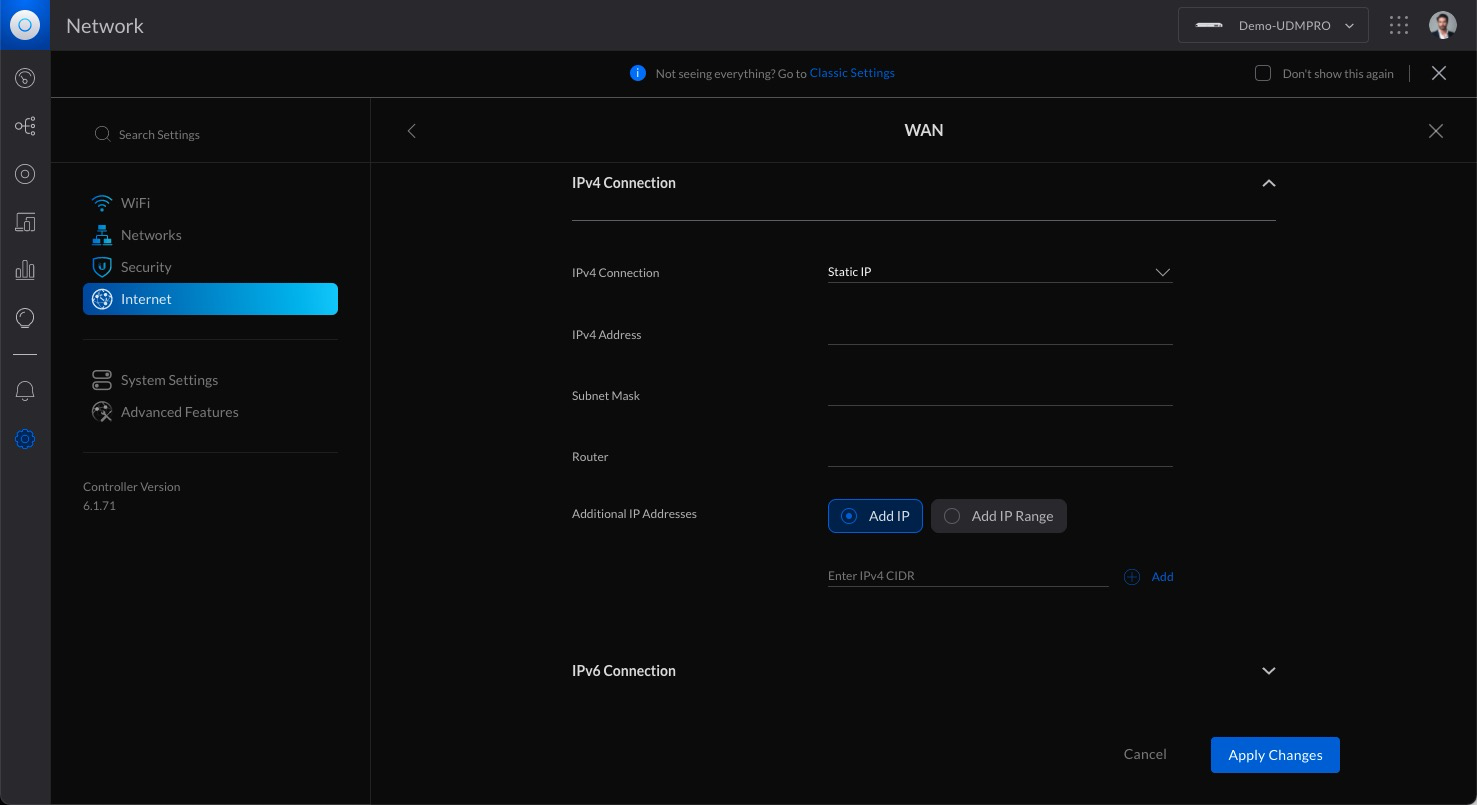Select the Add IP radio option
Image resolution: width=1477 pixels, height=805 pixels.
(x=875, y=516)
